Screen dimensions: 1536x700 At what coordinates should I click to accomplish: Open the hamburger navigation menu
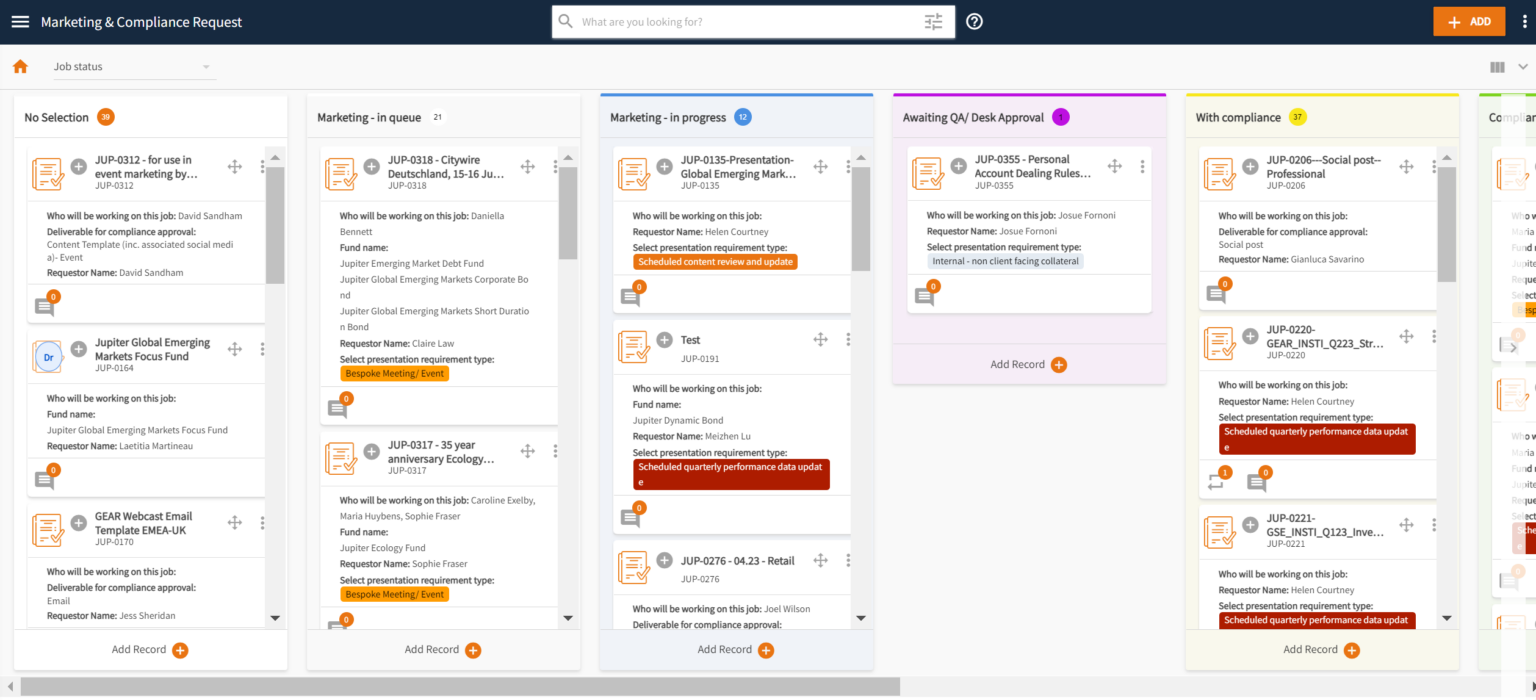pyautogui.click(x=20, y=21)
